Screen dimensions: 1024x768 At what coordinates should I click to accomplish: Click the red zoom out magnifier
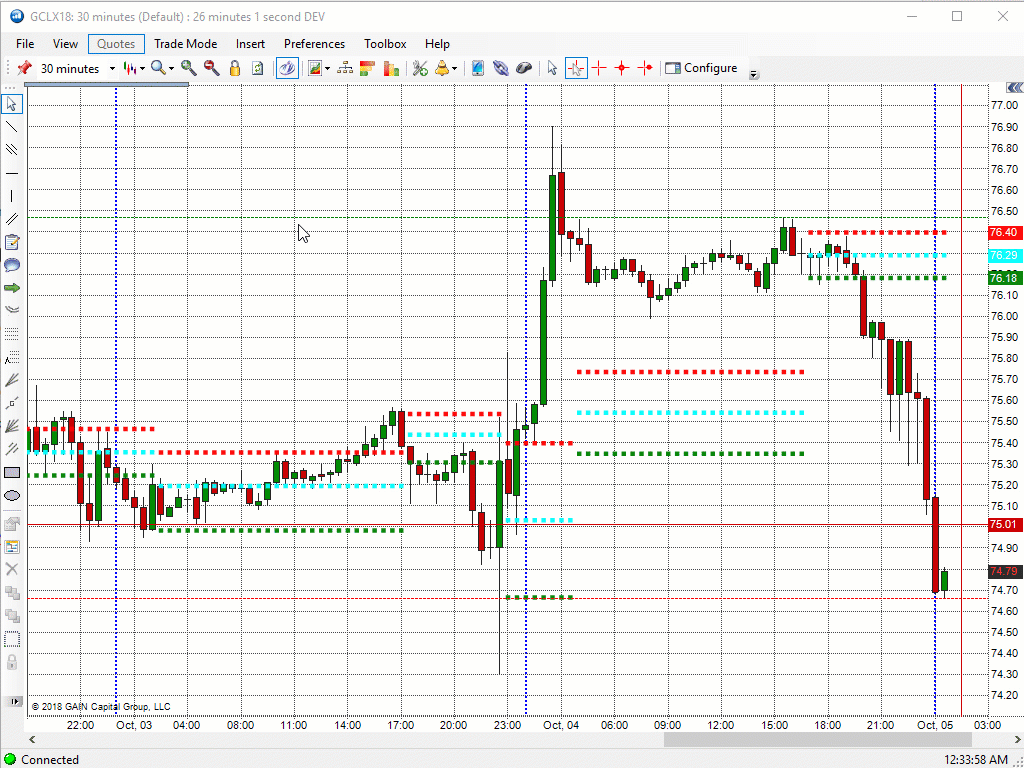coord(212,68)
